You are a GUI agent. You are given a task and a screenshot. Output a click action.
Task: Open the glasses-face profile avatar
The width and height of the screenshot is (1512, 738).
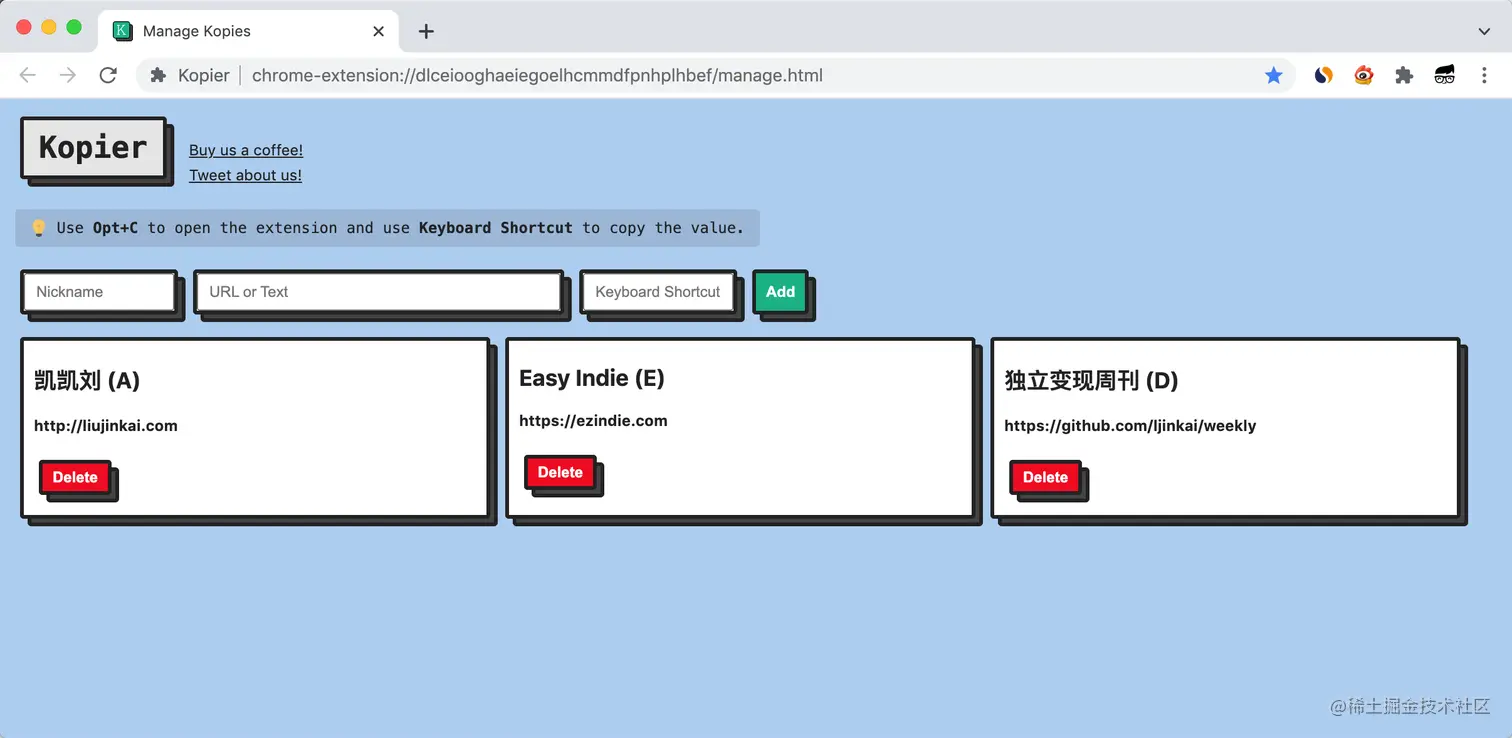[x=1444, y=75]
